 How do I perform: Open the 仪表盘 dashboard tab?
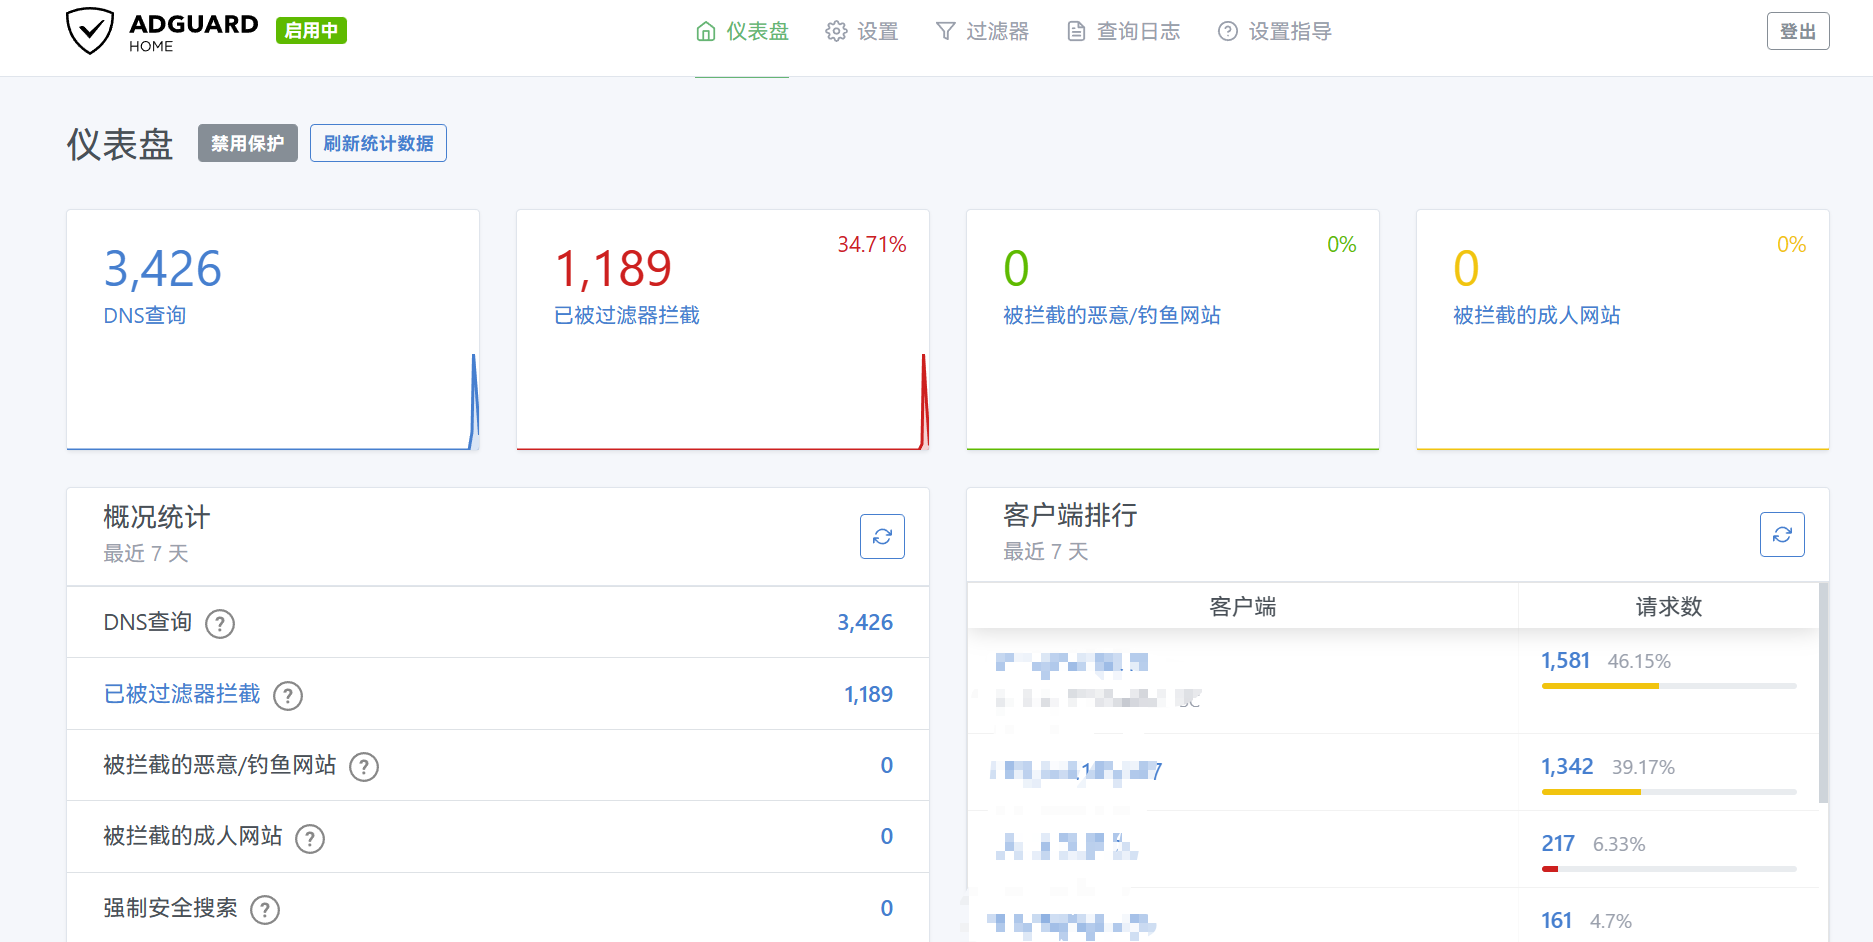[x=742, y=32]
